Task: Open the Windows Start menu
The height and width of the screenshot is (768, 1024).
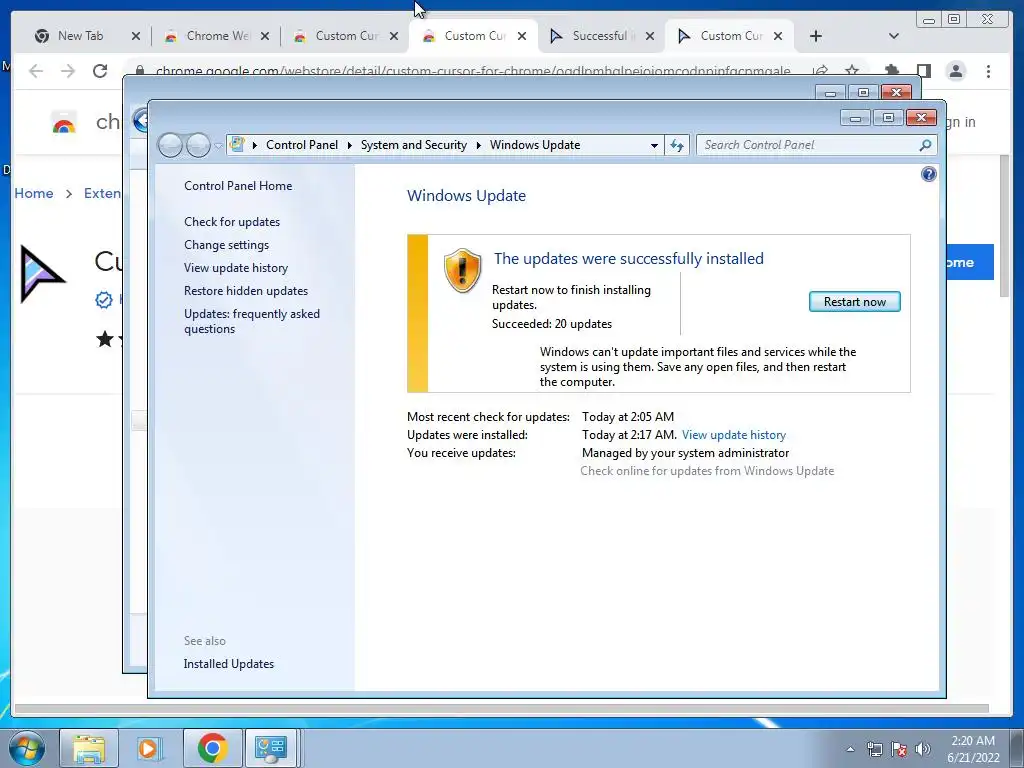Action: [x=26, y=748]
